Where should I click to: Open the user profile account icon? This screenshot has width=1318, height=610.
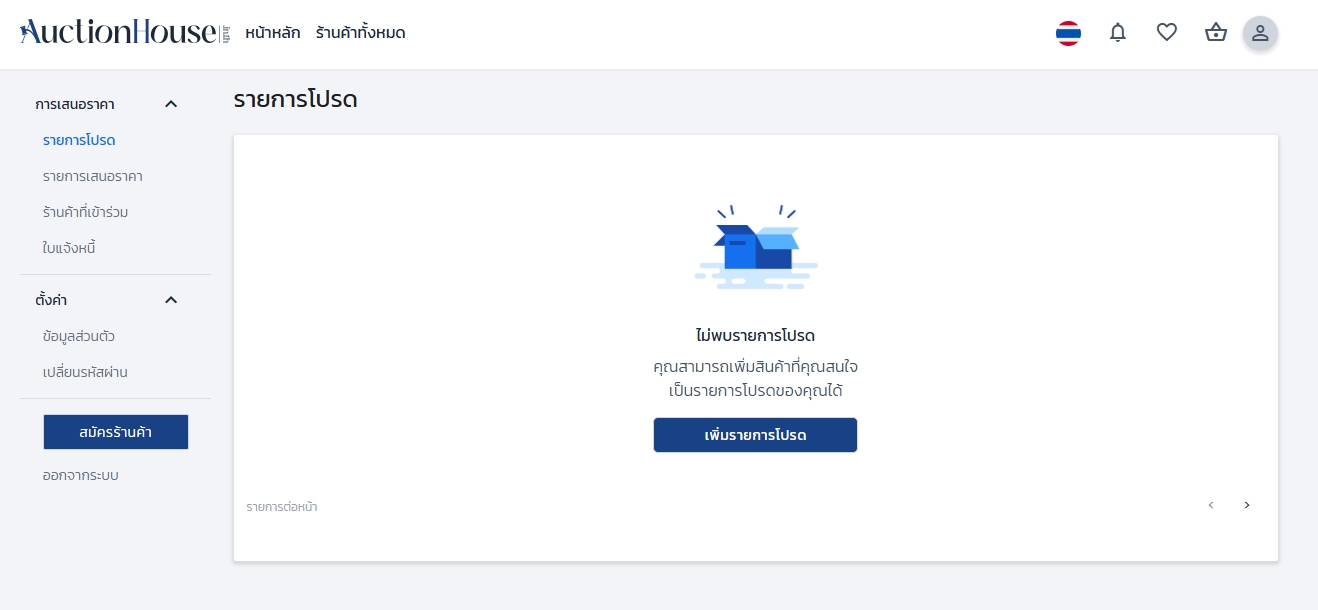click(1260, 33)
